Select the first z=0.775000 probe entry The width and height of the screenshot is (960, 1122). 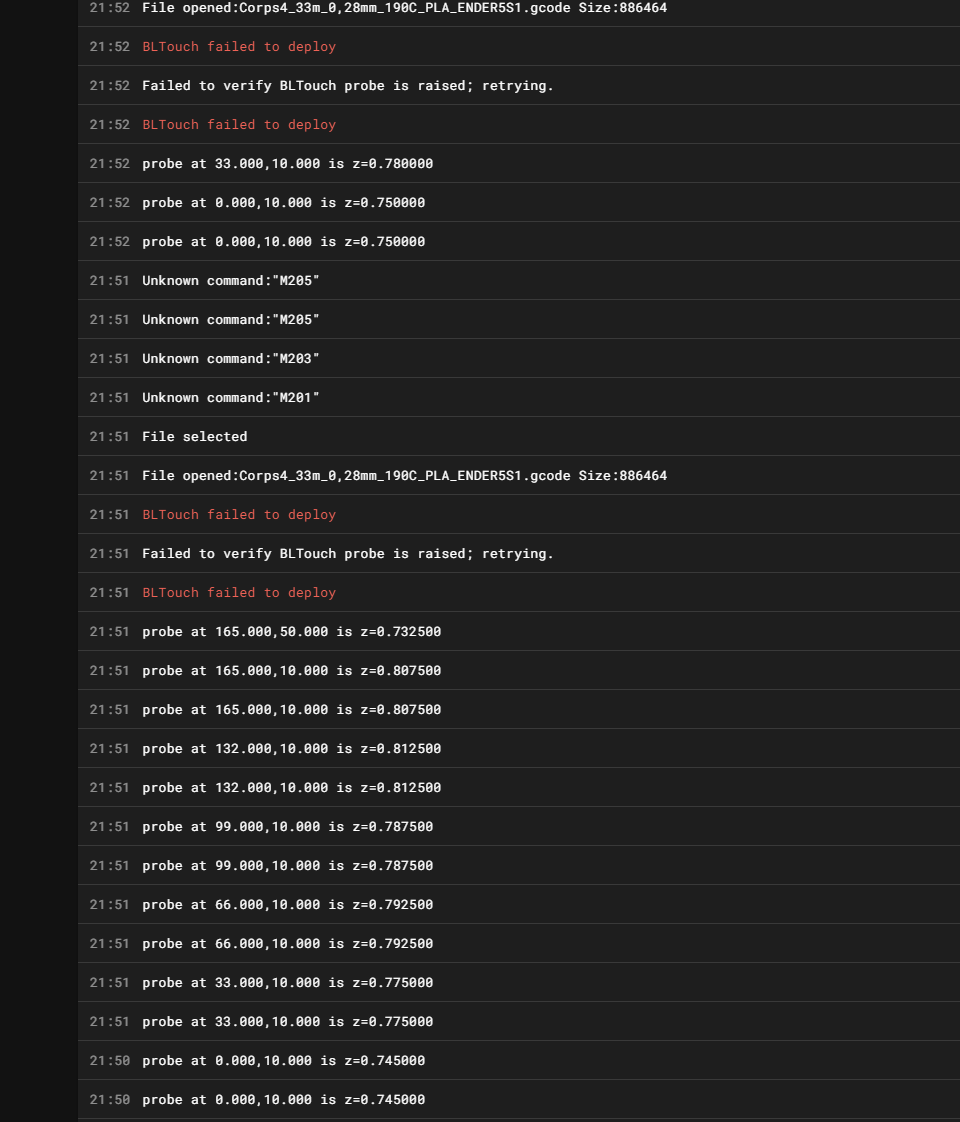[287, 983]
